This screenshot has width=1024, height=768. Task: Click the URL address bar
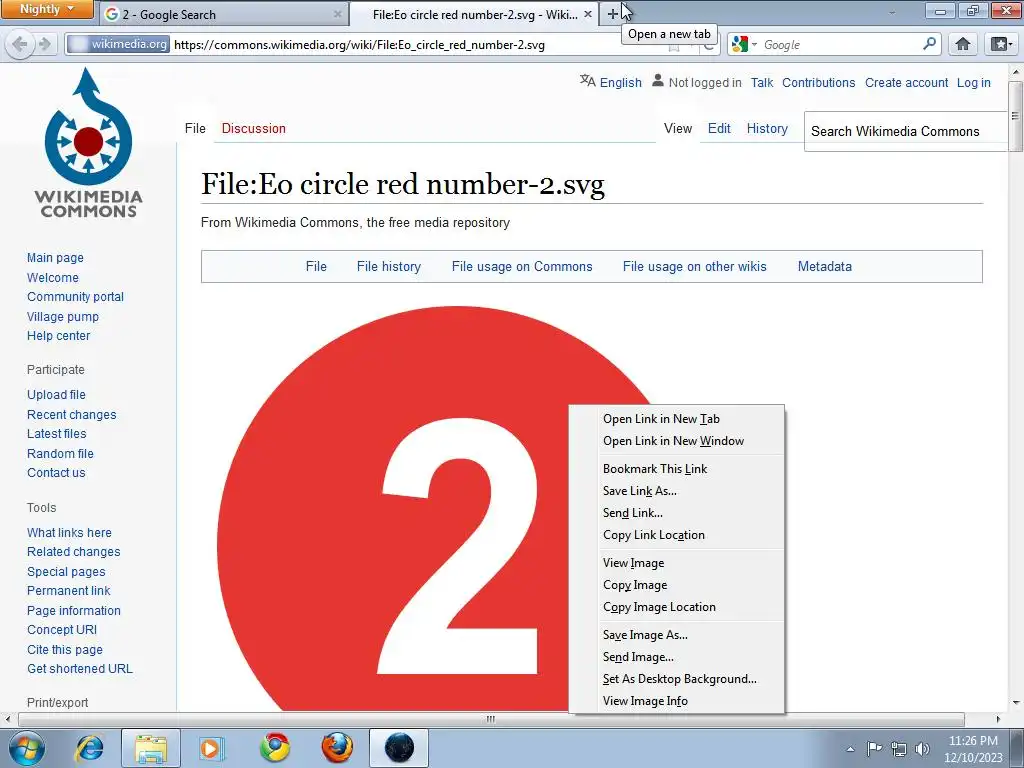click(418, 44)
